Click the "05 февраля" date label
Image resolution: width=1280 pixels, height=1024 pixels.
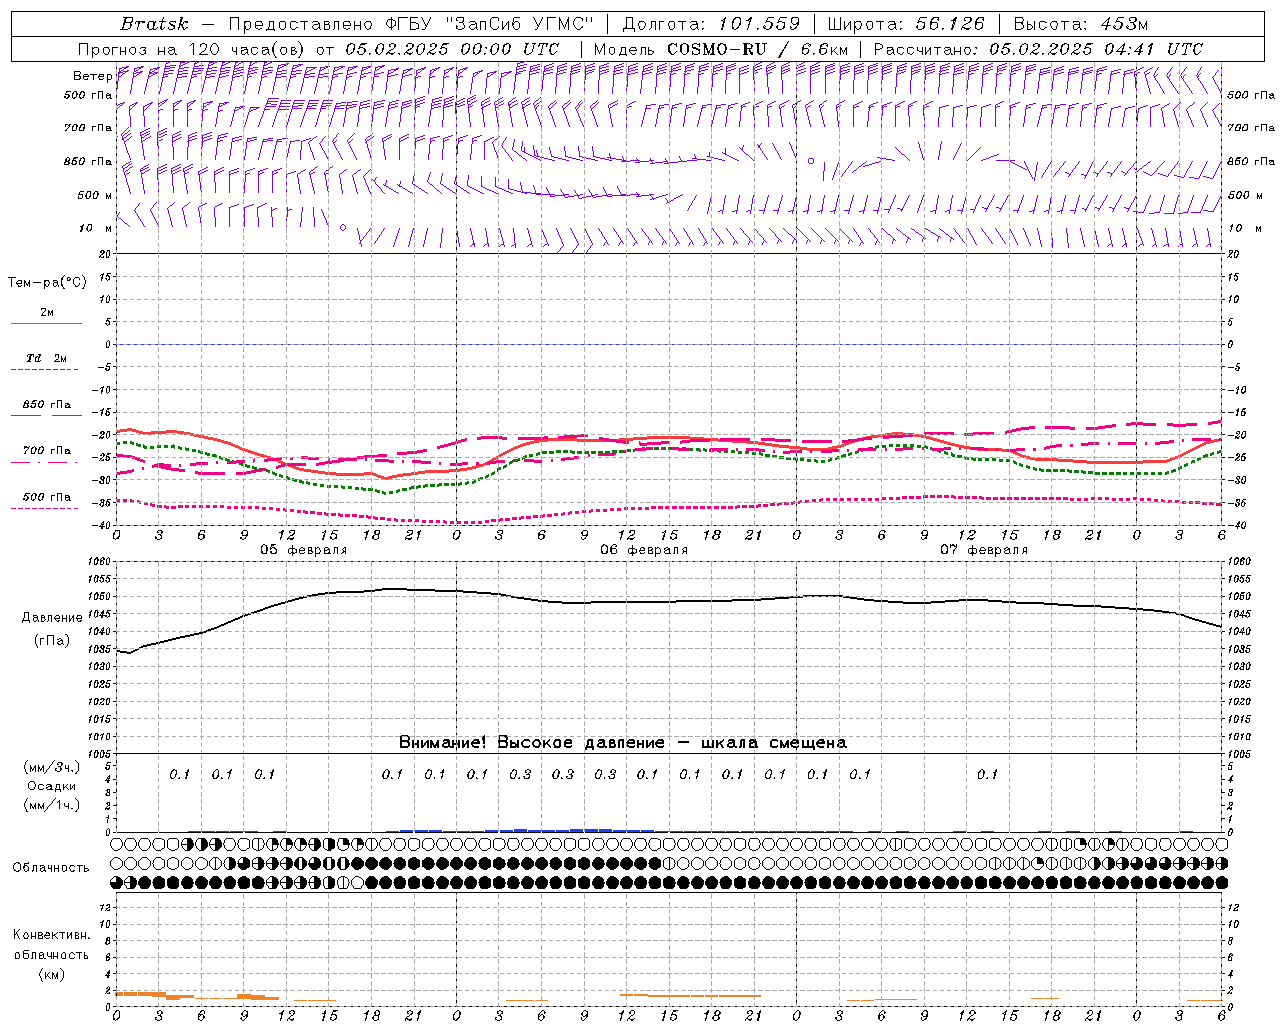(x=304, y=550)
